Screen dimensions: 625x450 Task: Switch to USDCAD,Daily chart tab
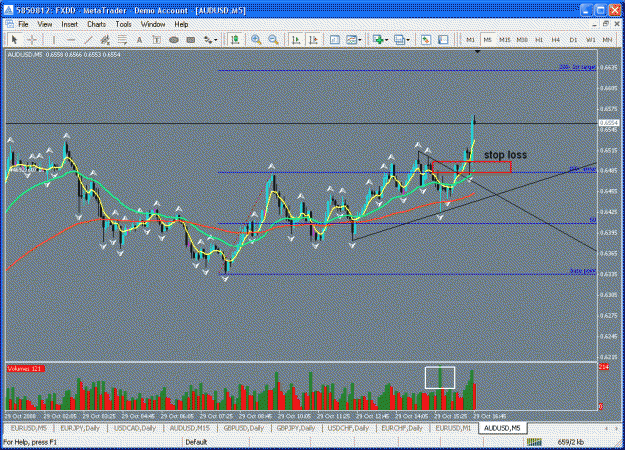pos(135,428)
